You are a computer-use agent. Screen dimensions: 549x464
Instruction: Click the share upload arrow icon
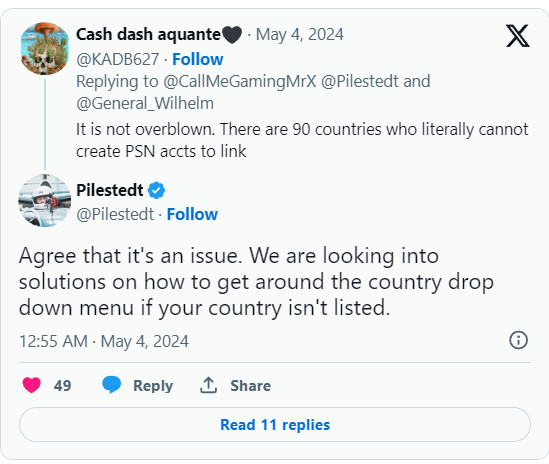click(208, 385)
